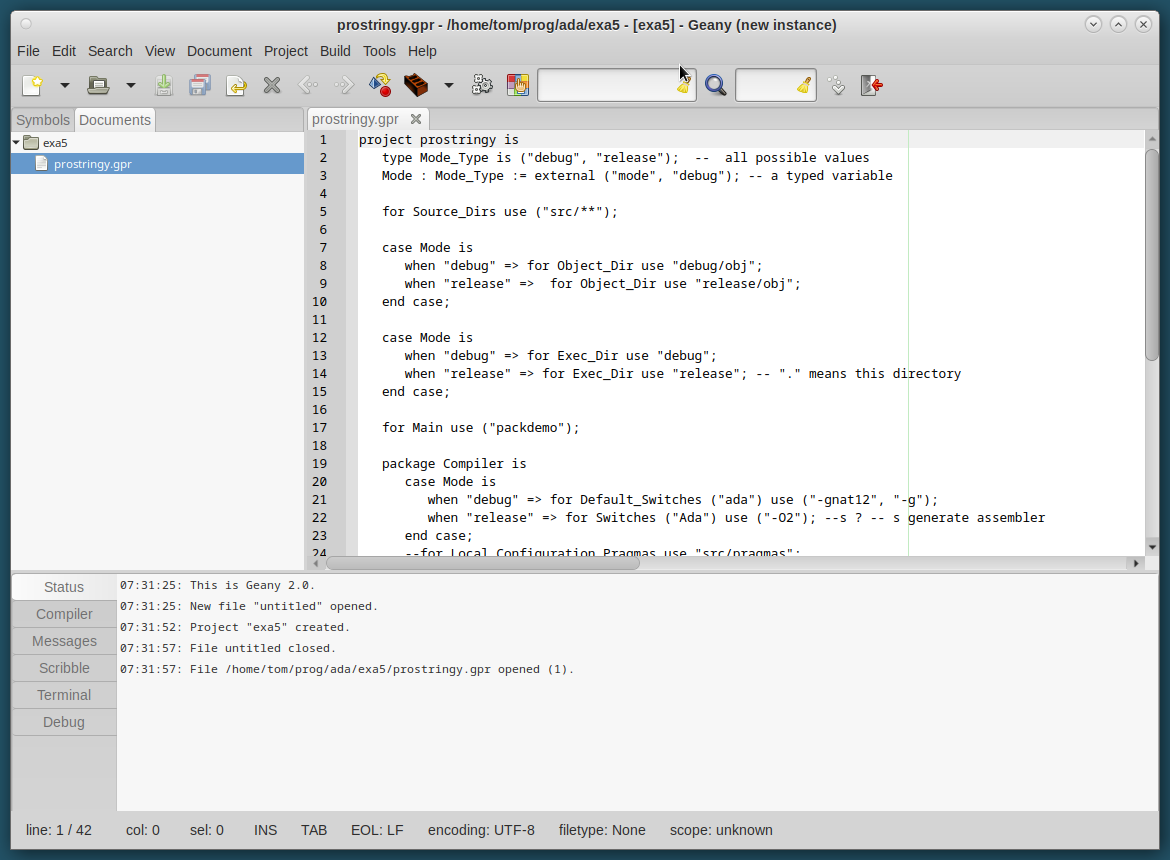This screenshot has height=860, width=1170.
Task: Click the Open file toolbar icon
Action: click(x=98, y=86)
